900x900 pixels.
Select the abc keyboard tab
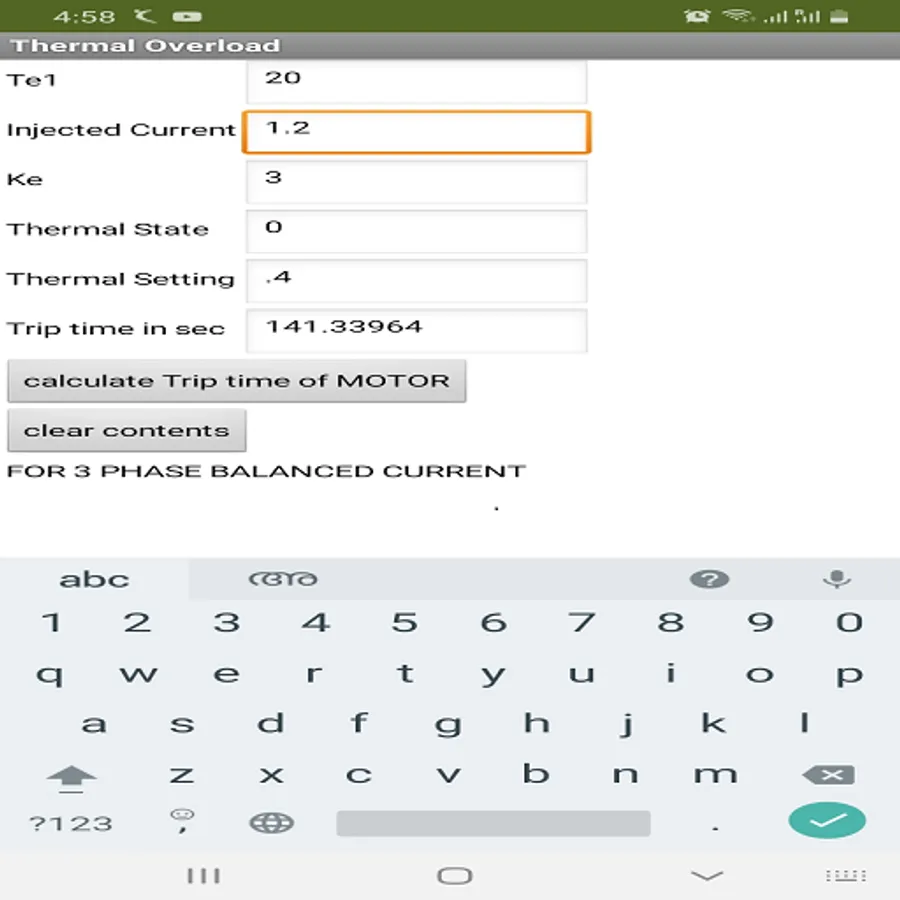point(95,578)
